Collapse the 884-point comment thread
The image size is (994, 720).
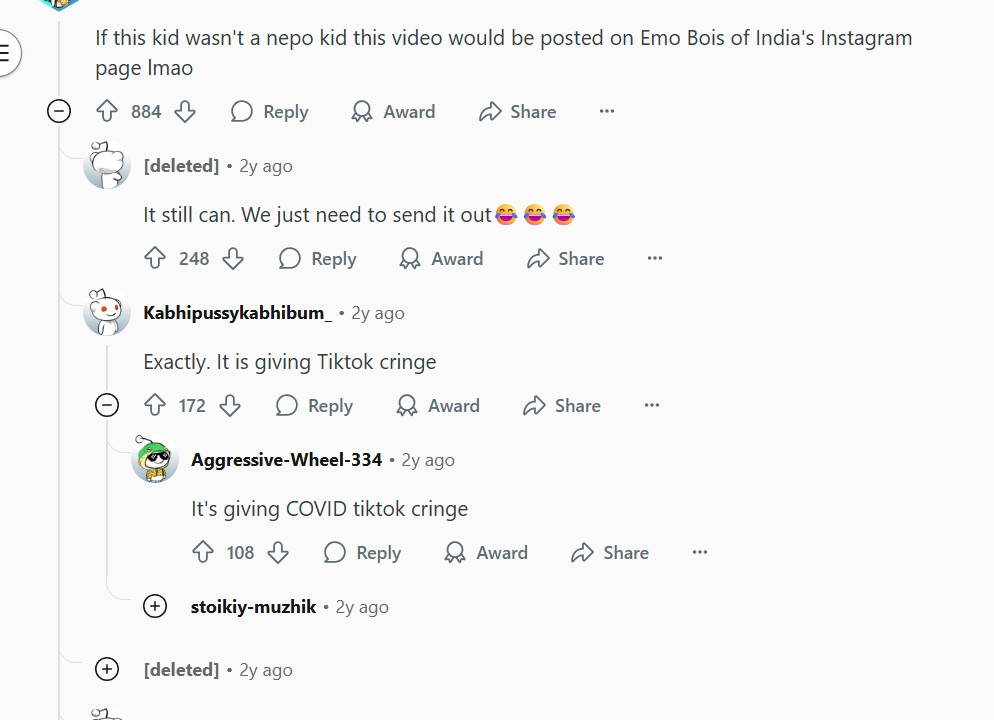coord(59,111)
